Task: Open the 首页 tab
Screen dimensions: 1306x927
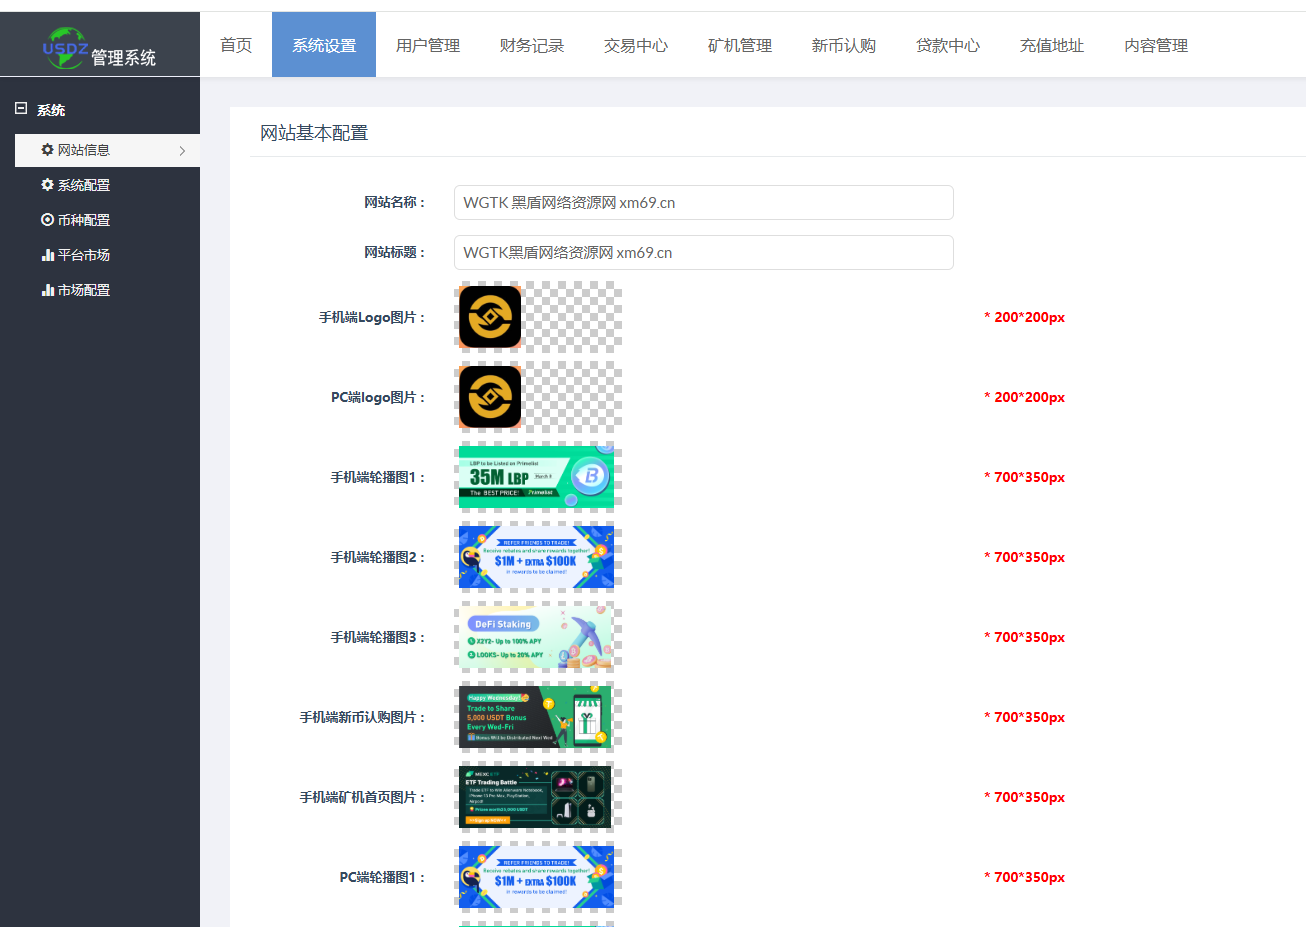Action: pos(236,45)
